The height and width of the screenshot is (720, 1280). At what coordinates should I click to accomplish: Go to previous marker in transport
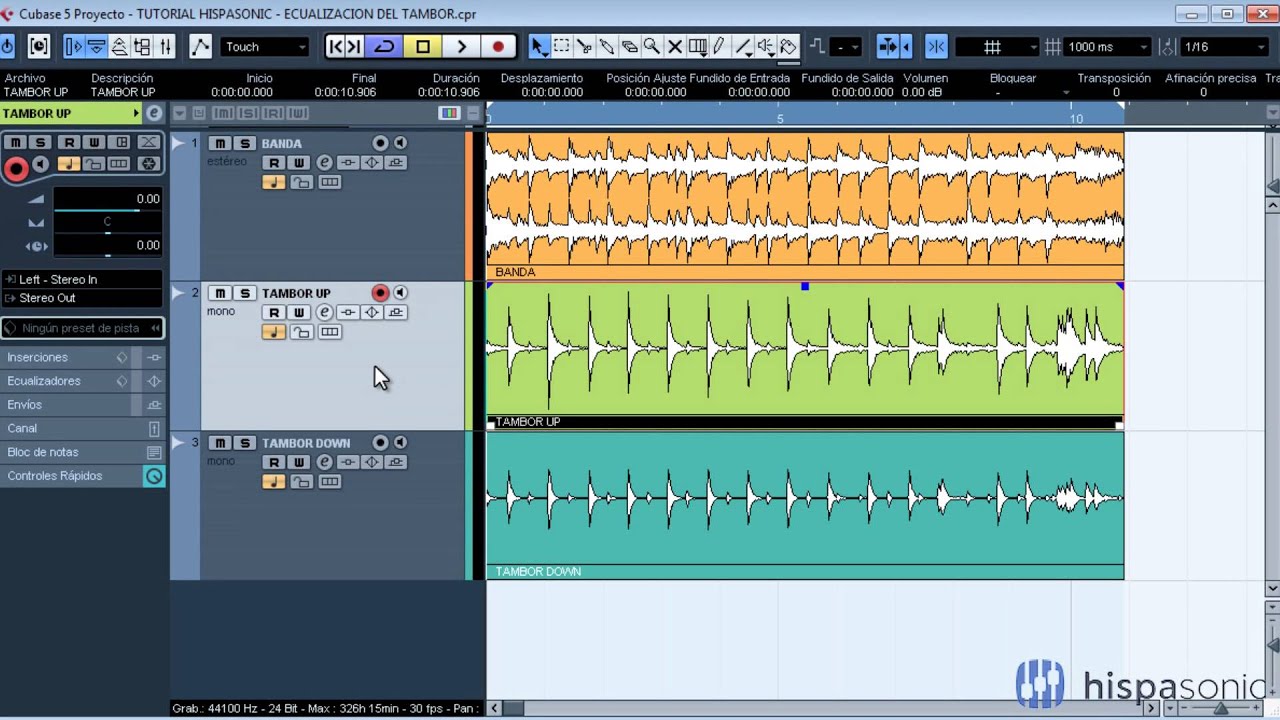[336, 47]
